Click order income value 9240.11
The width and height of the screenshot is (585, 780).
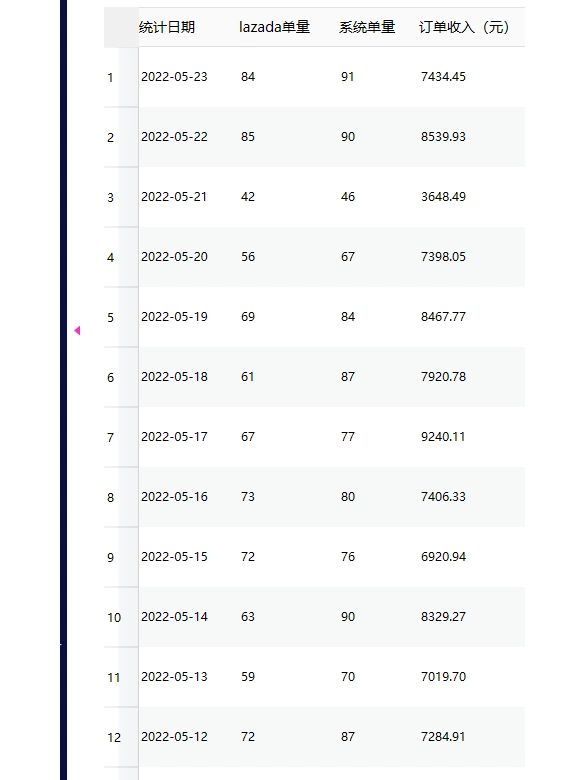(443, 437)
